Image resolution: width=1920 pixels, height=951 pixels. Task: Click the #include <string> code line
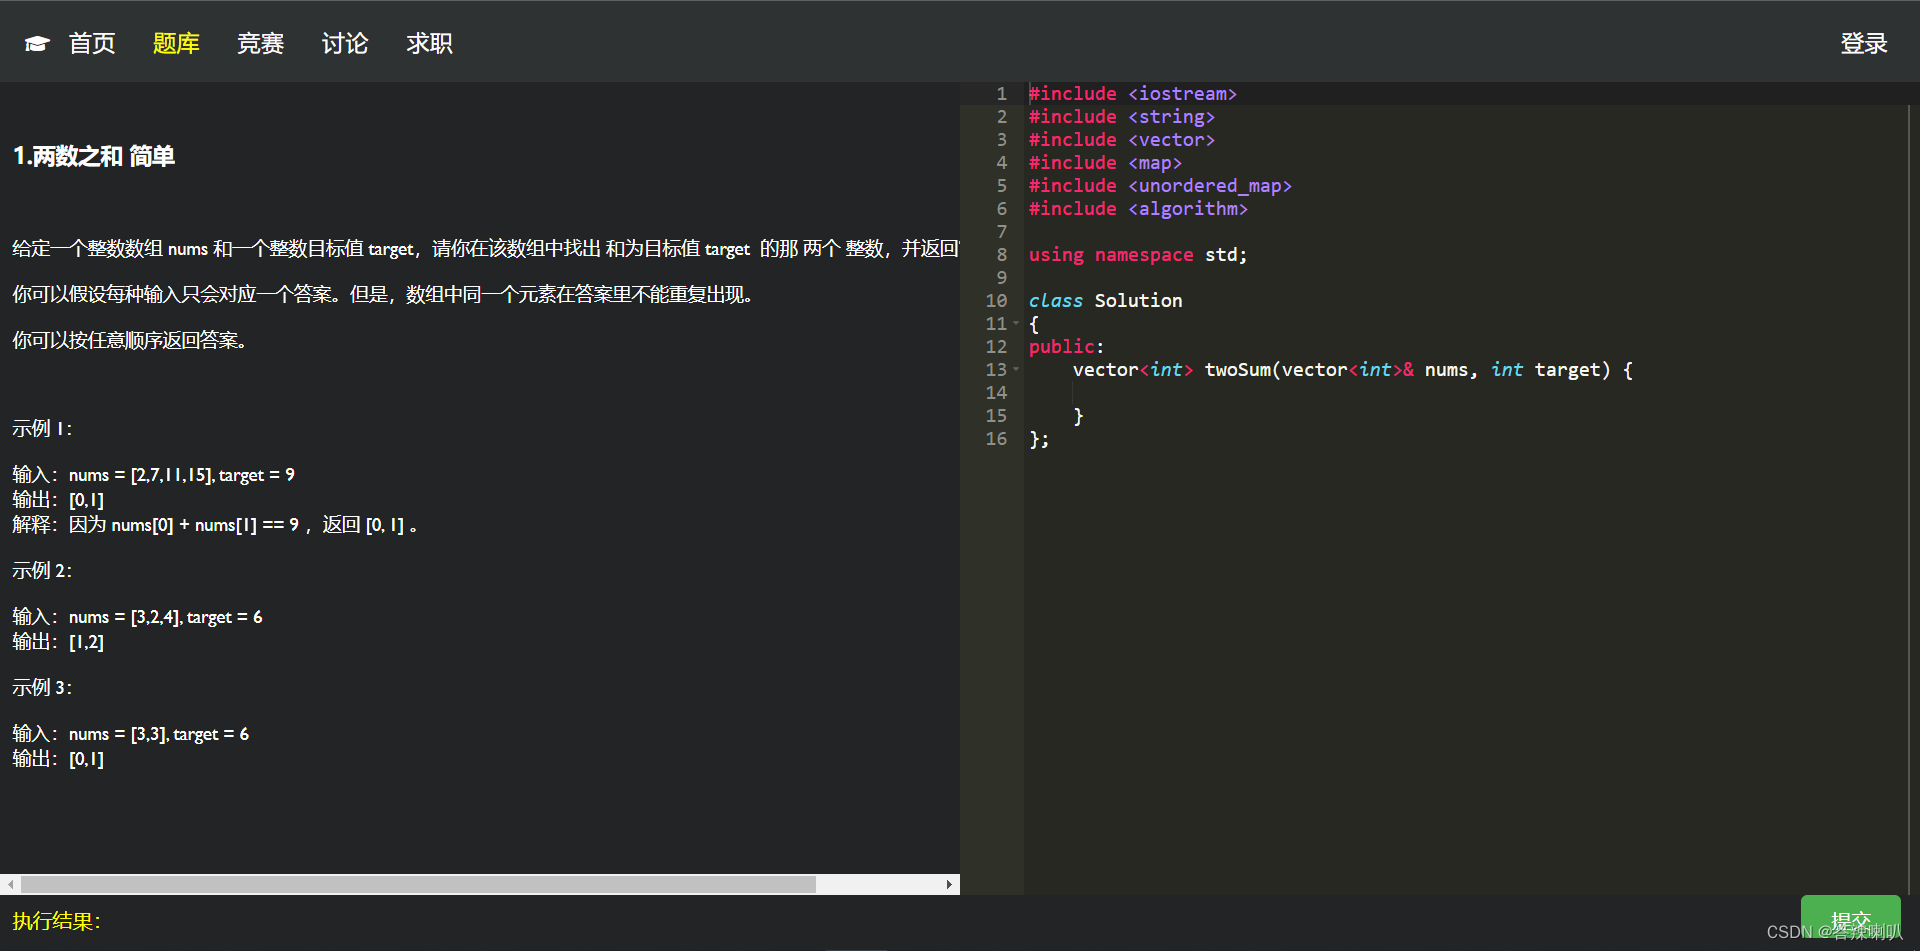pyautogui.click(x=1121, y=116)
